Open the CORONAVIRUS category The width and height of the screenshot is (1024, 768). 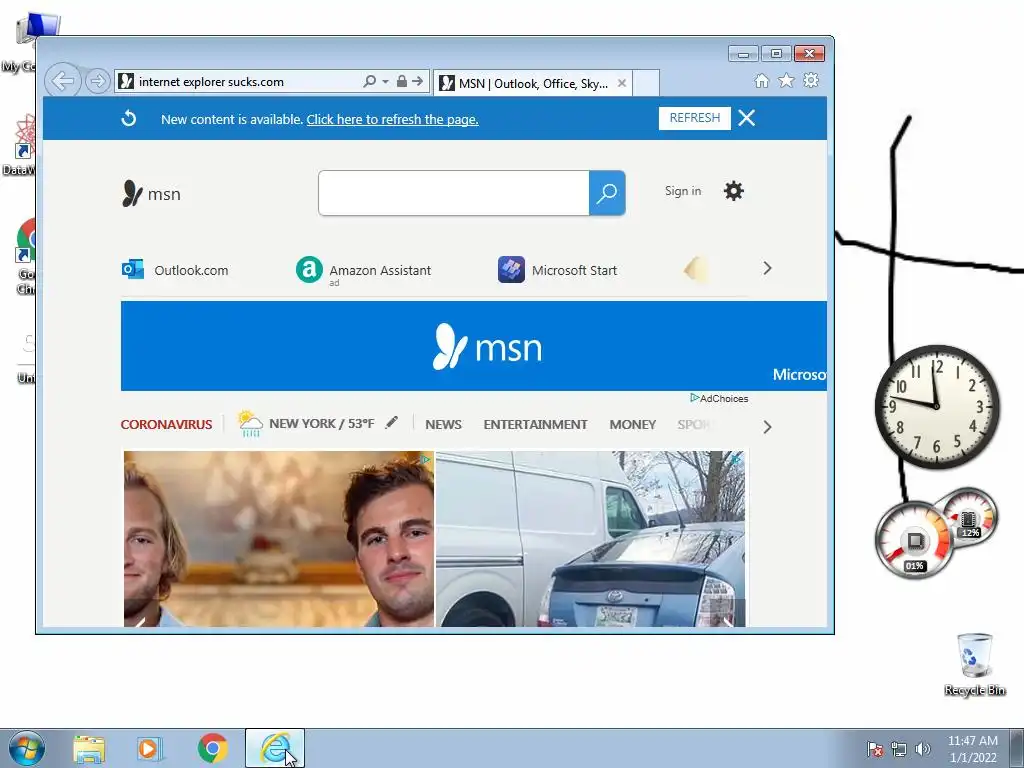(167, 424)
